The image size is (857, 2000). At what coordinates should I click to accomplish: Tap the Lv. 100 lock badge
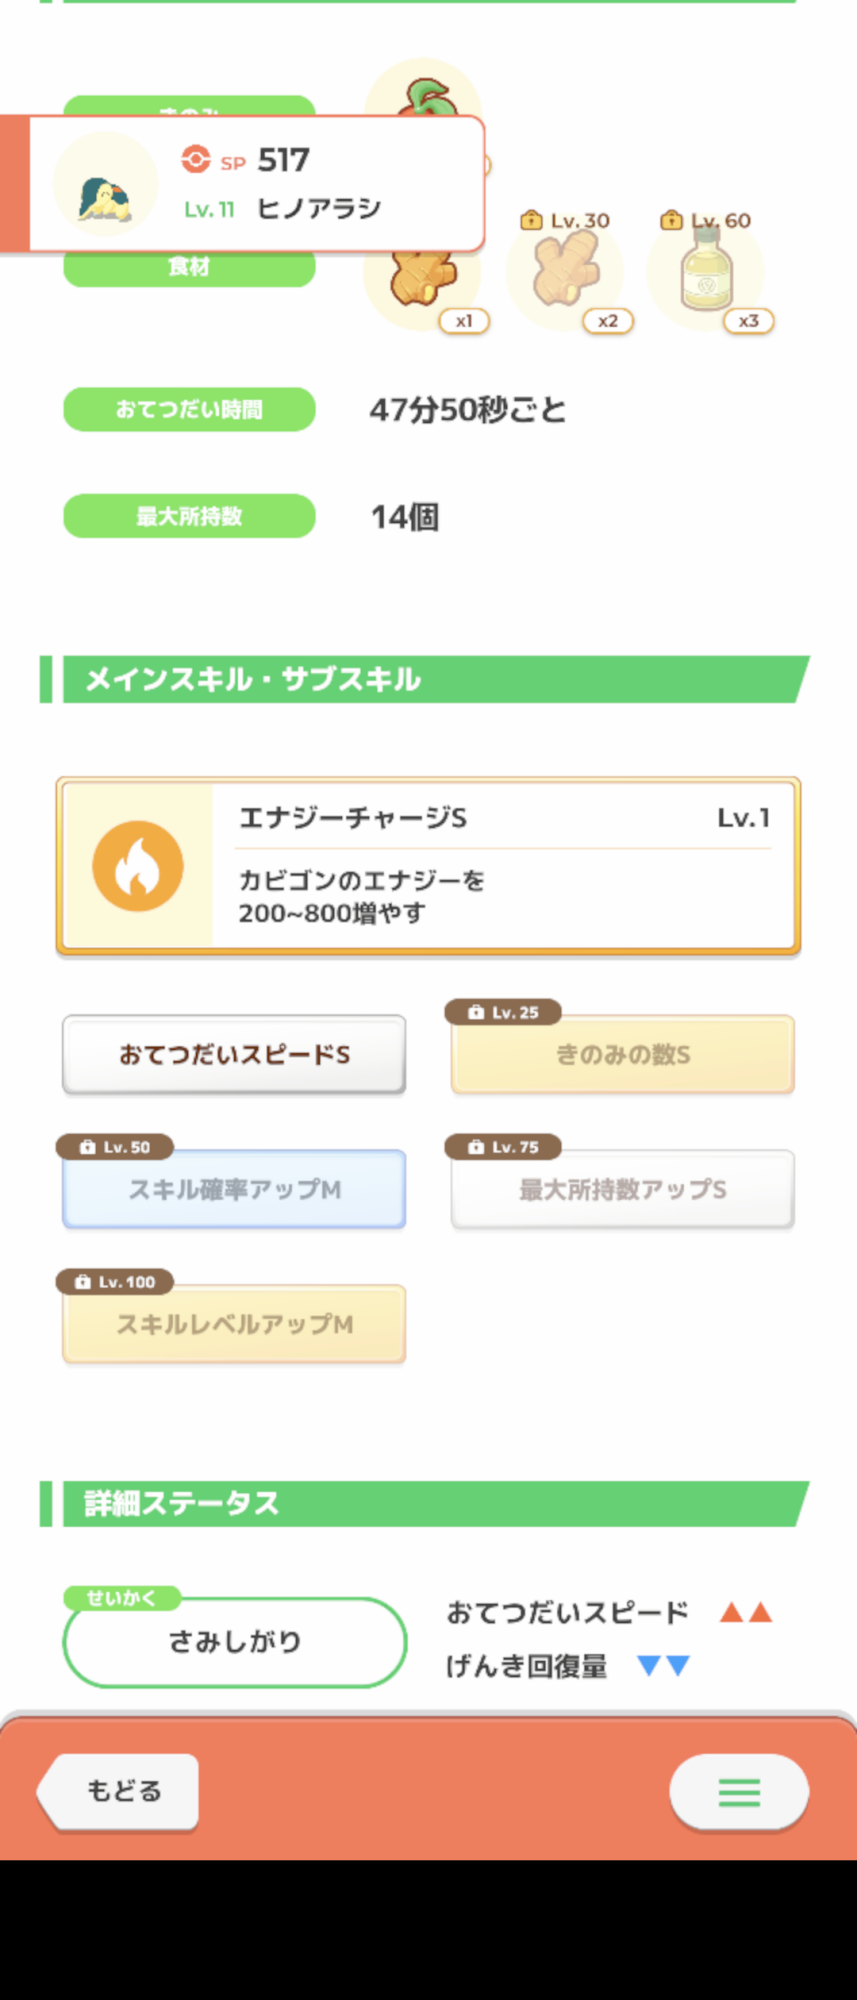[115, 1282]
